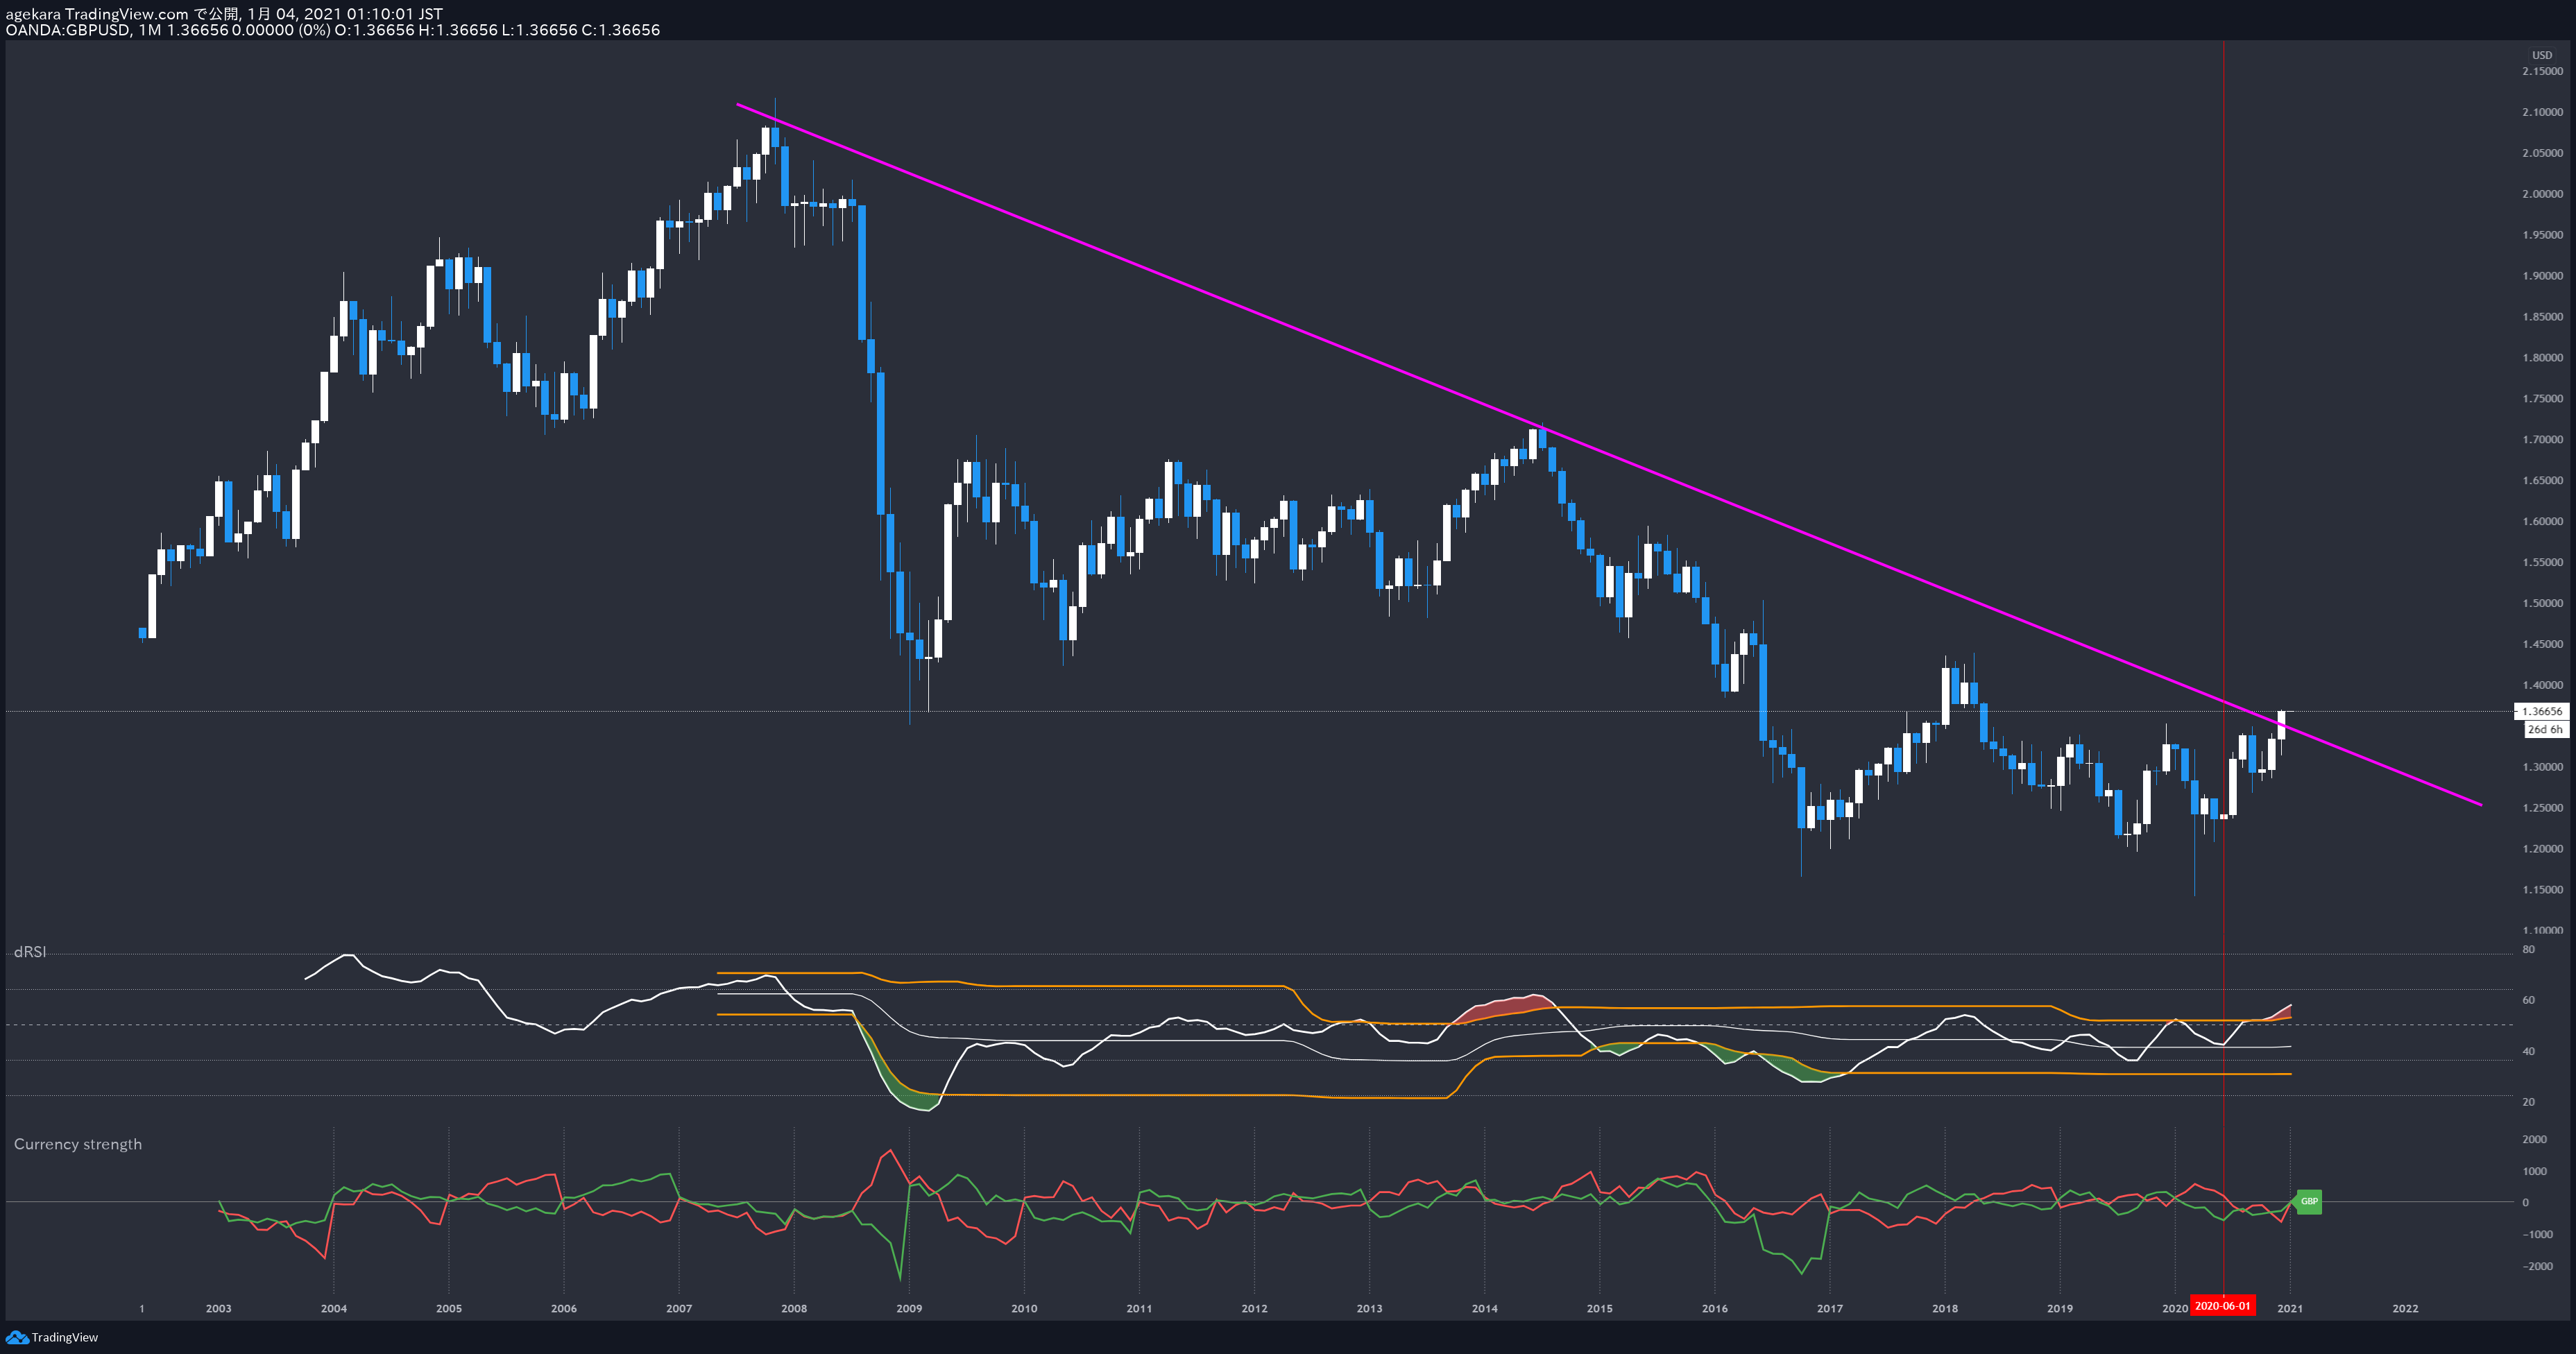Viewport: 2576px width, 1354px height.
Task: Select the Currency strength indicator label
Action: tap(78, 1144)
